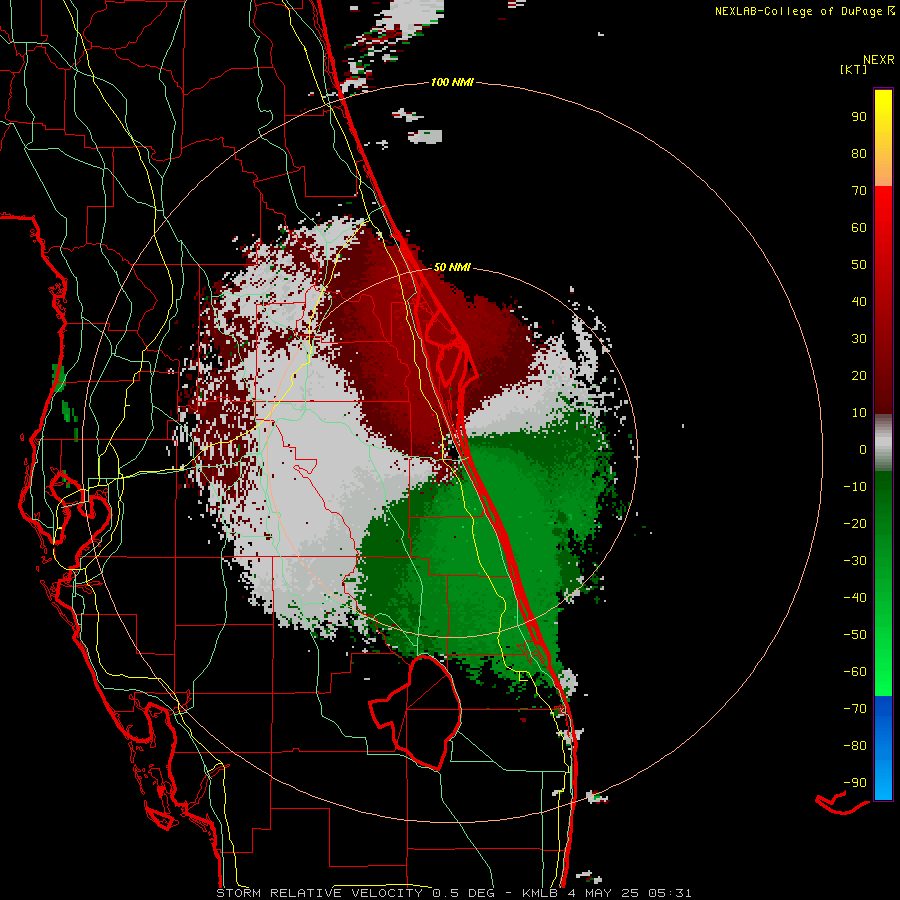This screenshot has width=900, height=900.
Task: Click the NEXR label above the scale
Action: (x=879, y=60)
